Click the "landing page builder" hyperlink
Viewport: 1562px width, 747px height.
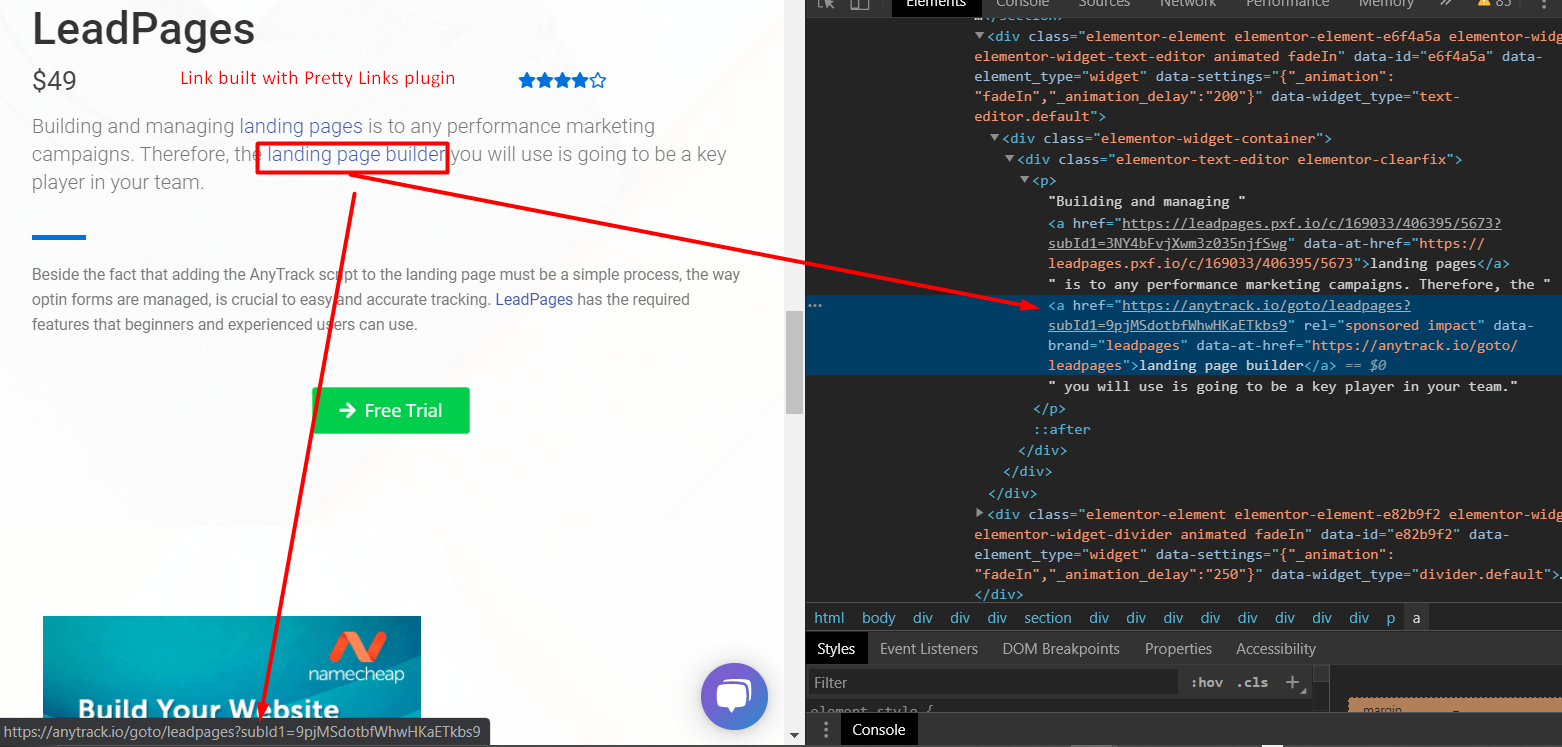356,154
